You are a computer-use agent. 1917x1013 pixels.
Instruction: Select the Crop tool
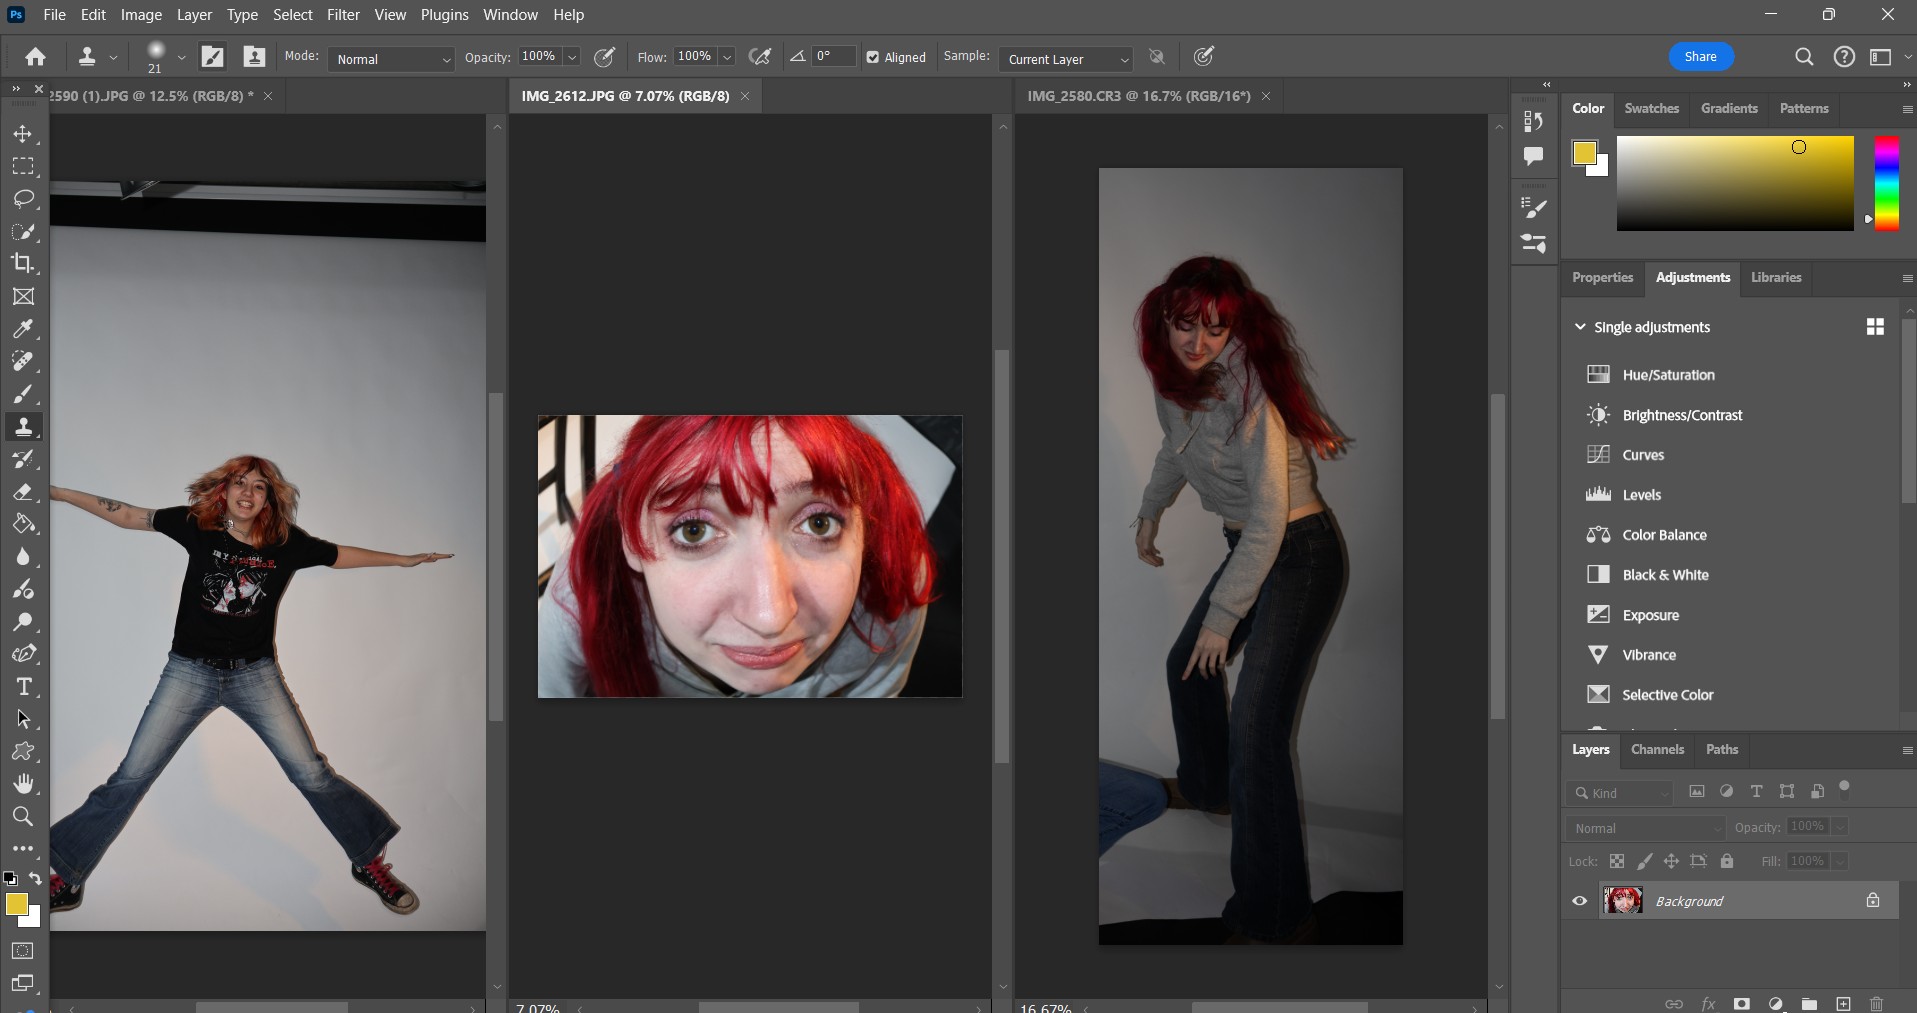pyautogui.click(x=23, y=264)
